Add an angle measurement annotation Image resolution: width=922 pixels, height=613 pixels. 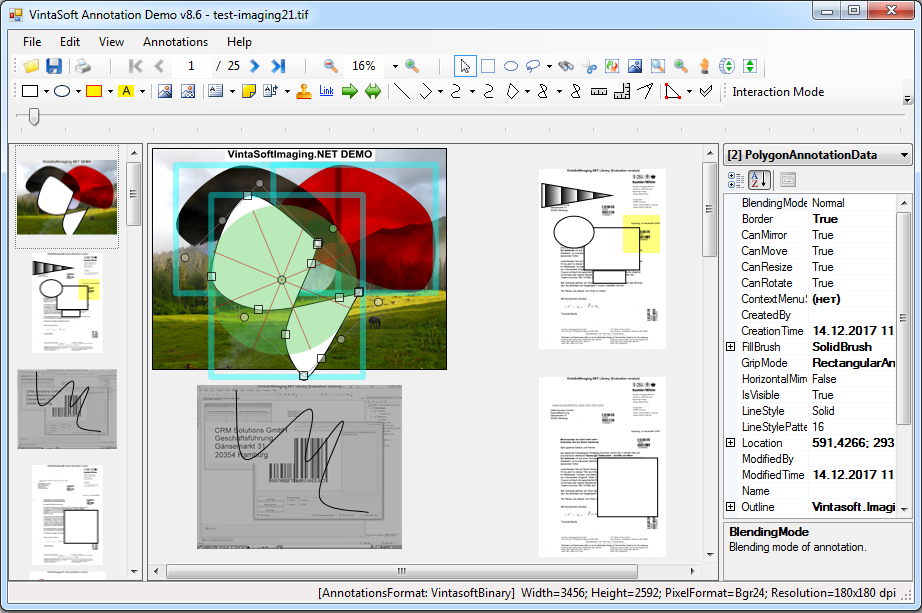(645, 91)
